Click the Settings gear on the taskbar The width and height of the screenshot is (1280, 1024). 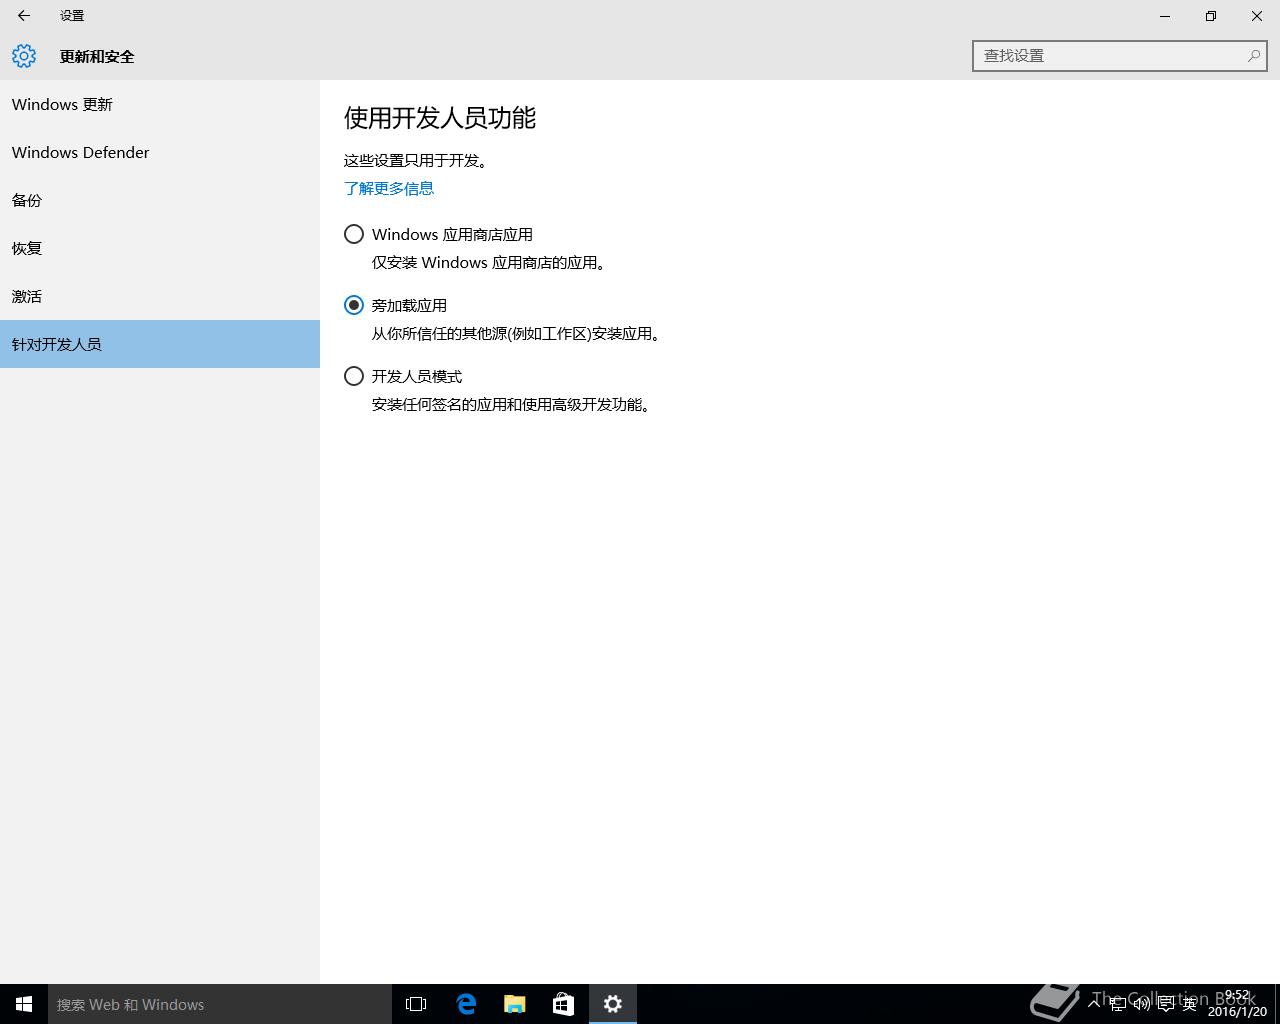pos(613,1004)
